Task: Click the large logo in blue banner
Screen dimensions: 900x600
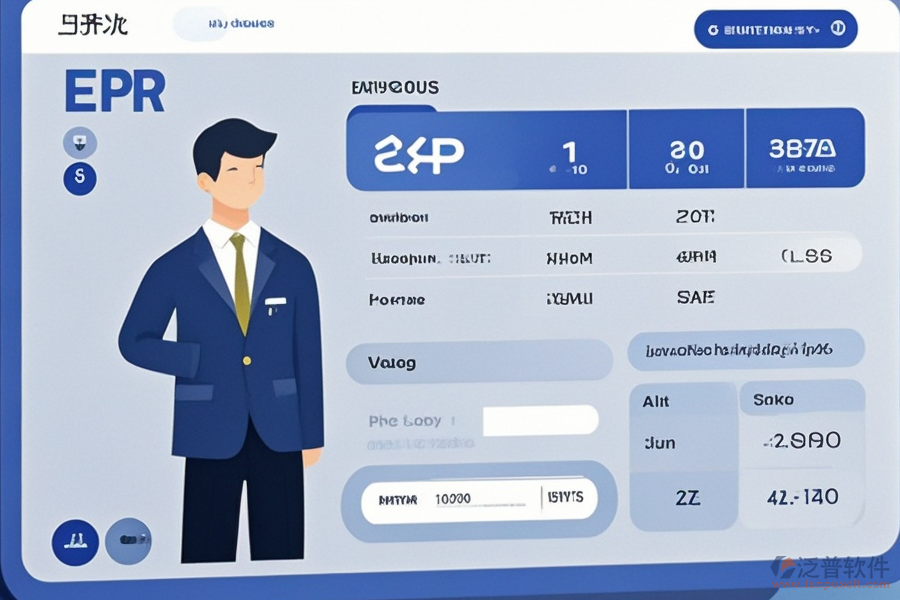Action: coord(418,154)
